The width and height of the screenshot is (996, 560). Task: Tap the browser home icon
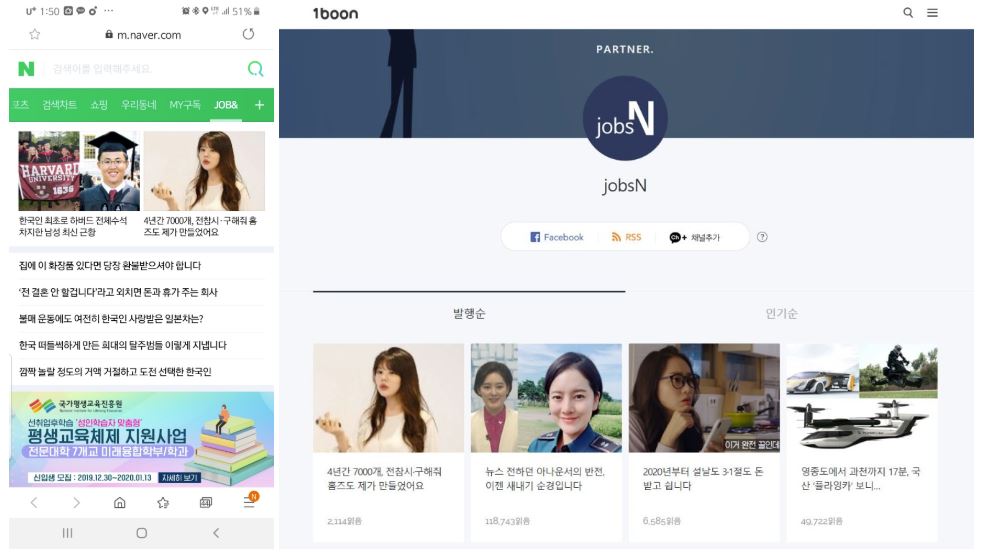point(119,503)
